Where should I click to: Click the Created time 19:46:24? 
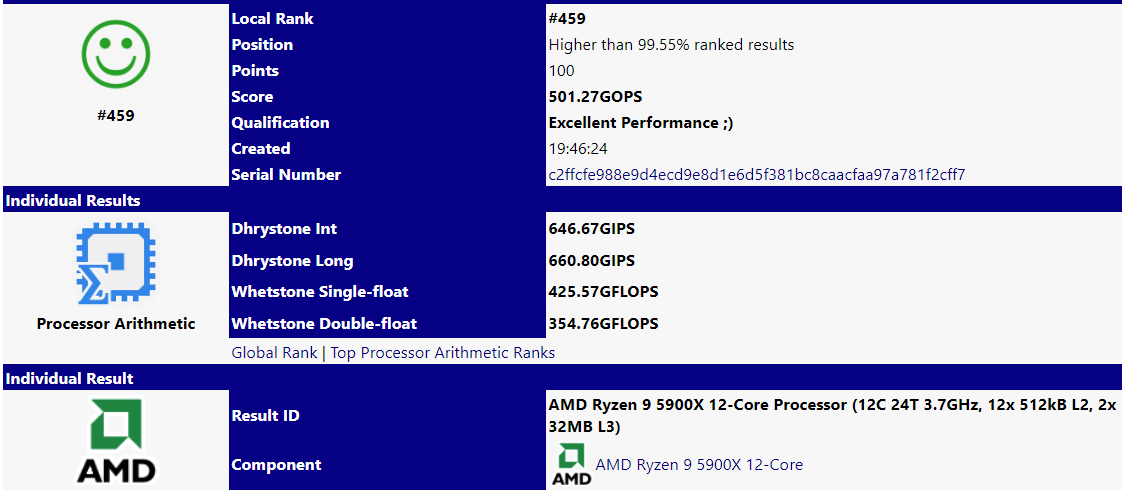(x=578, y=149)
